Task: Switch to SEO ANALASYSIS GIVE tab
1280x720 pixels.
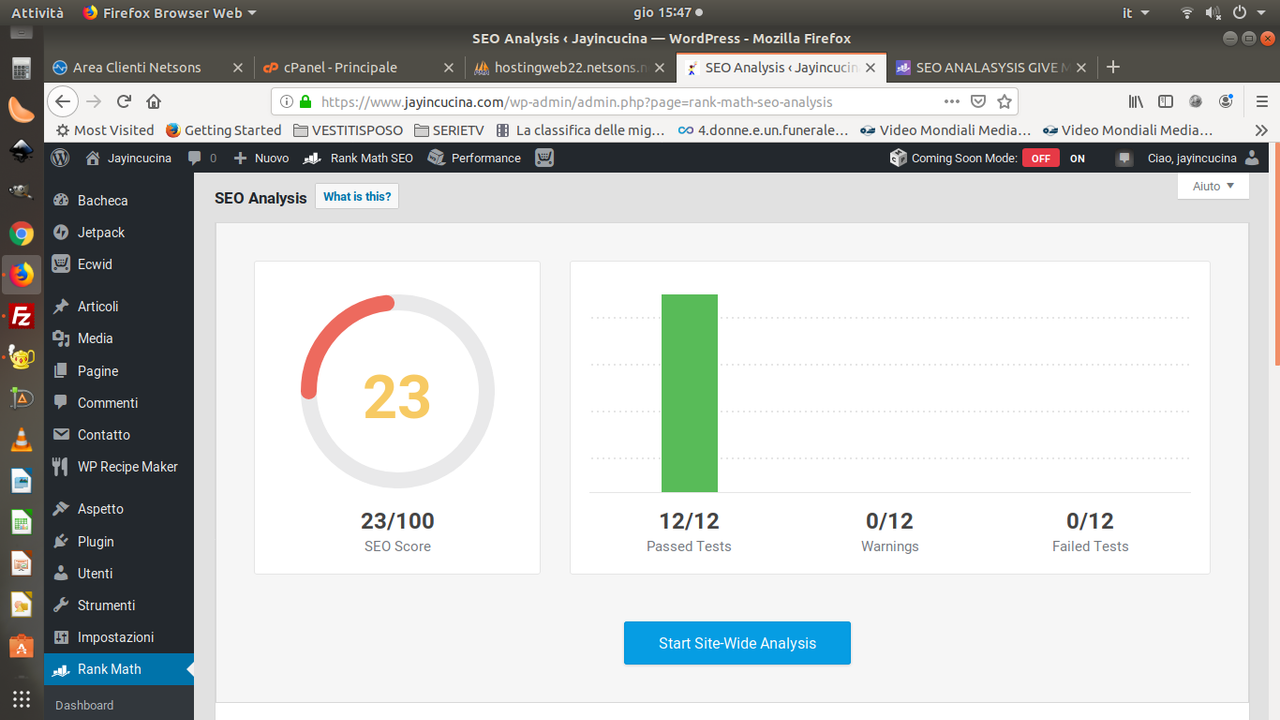Action: pyautogui.click(x=990, y=67)
